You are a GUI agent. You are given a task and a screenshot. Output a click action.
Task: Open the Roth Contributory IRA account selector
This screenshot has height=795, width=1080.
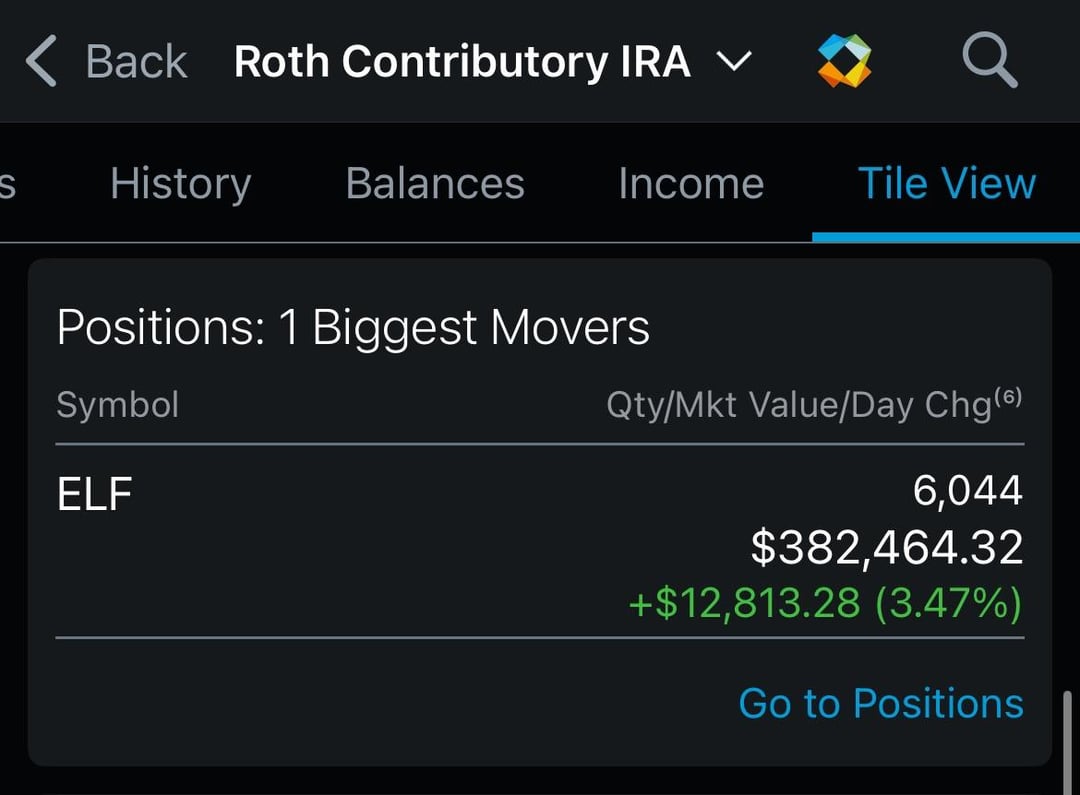(x=462, y=62)
